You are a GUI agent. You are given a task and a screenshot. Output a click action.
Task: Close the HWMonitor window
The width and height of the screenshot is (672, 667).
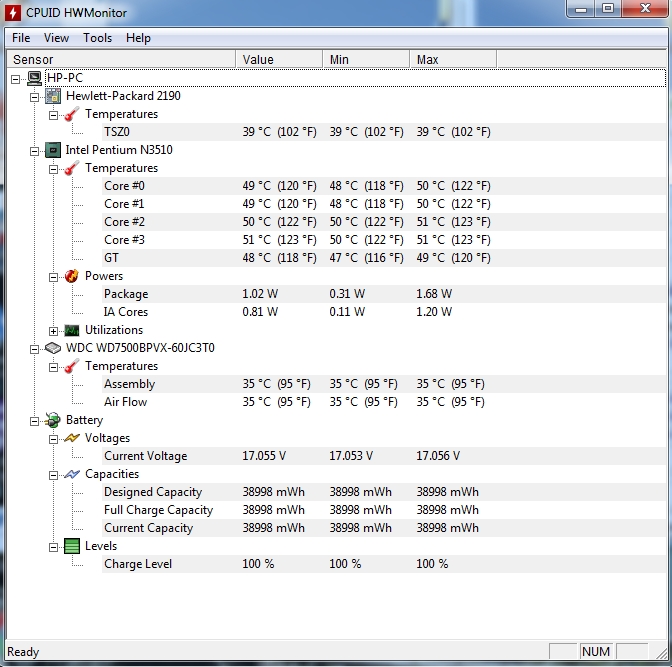[645, 9]
